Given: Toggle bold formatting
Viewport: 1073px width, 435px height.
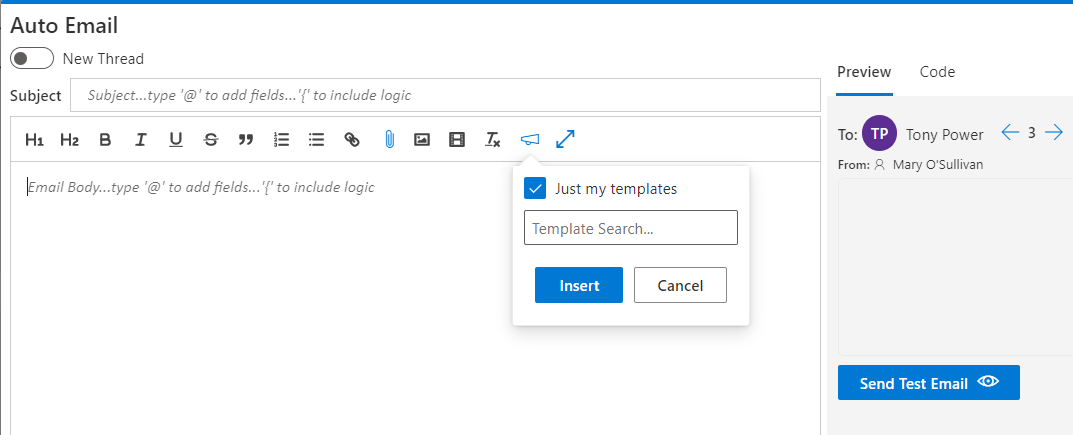Looking at the screenshot, I should (105, 140).
